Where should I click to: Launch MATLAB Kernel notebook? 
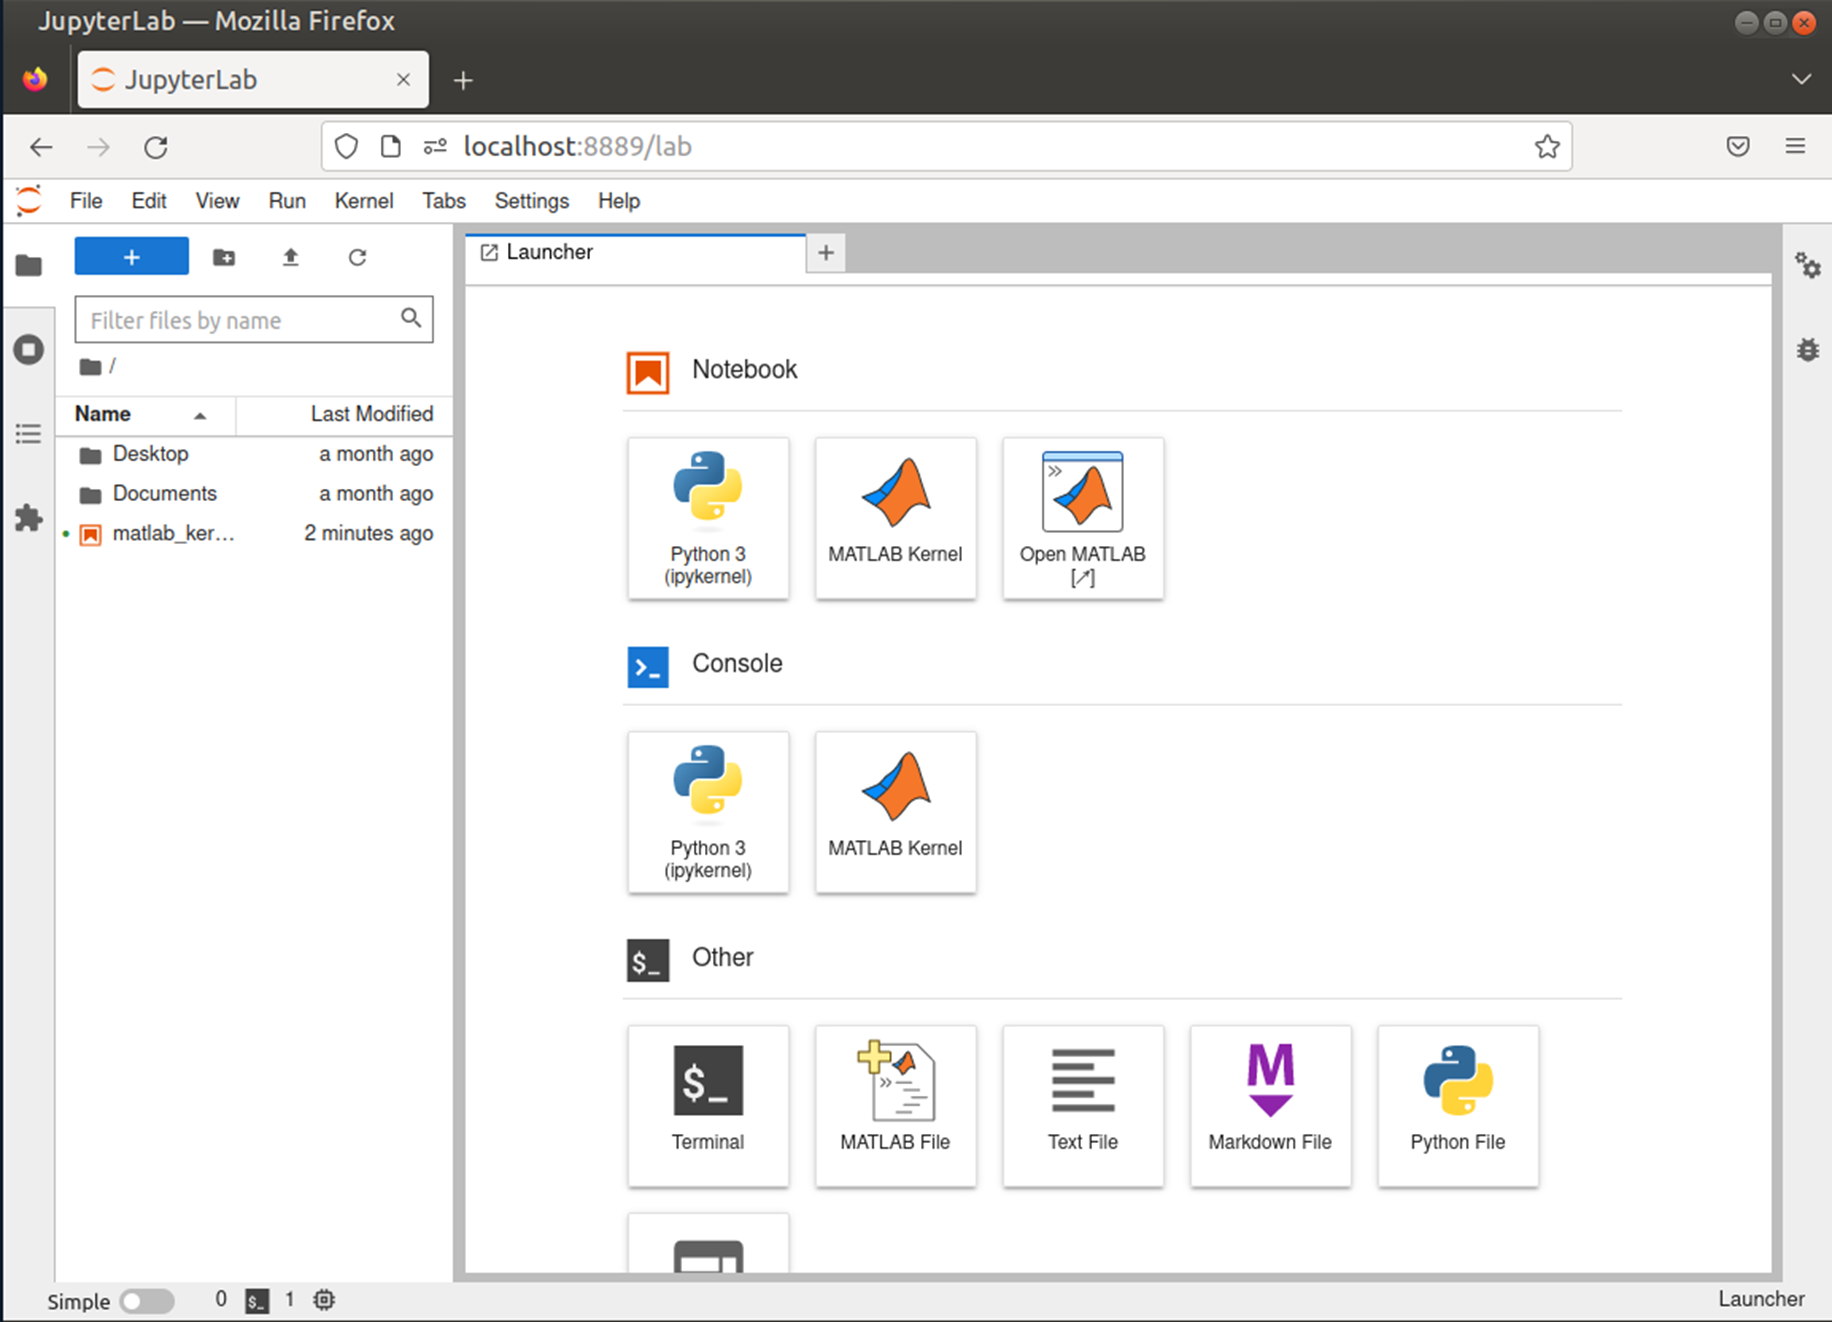click(x=895, y=518)
